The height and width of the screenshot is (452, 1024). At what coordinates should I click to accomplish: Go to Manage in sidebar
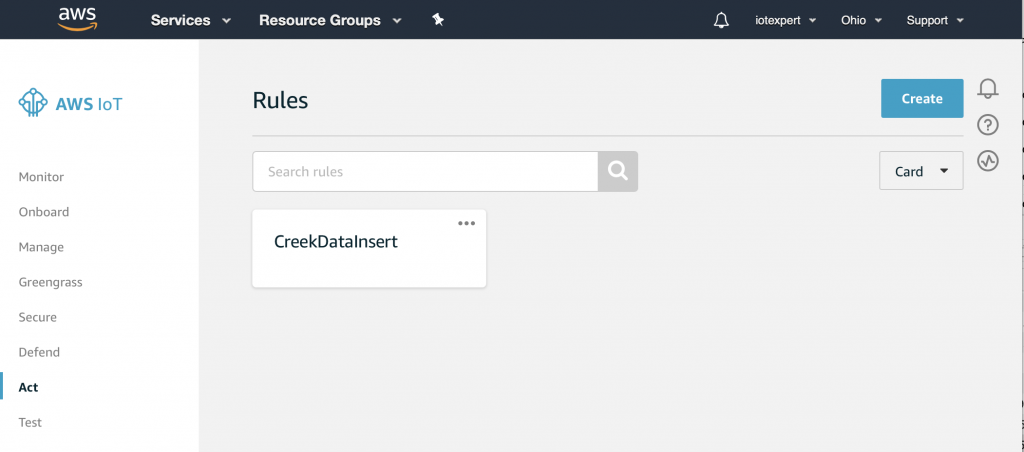pyautogui.click(x=41, y=248)
